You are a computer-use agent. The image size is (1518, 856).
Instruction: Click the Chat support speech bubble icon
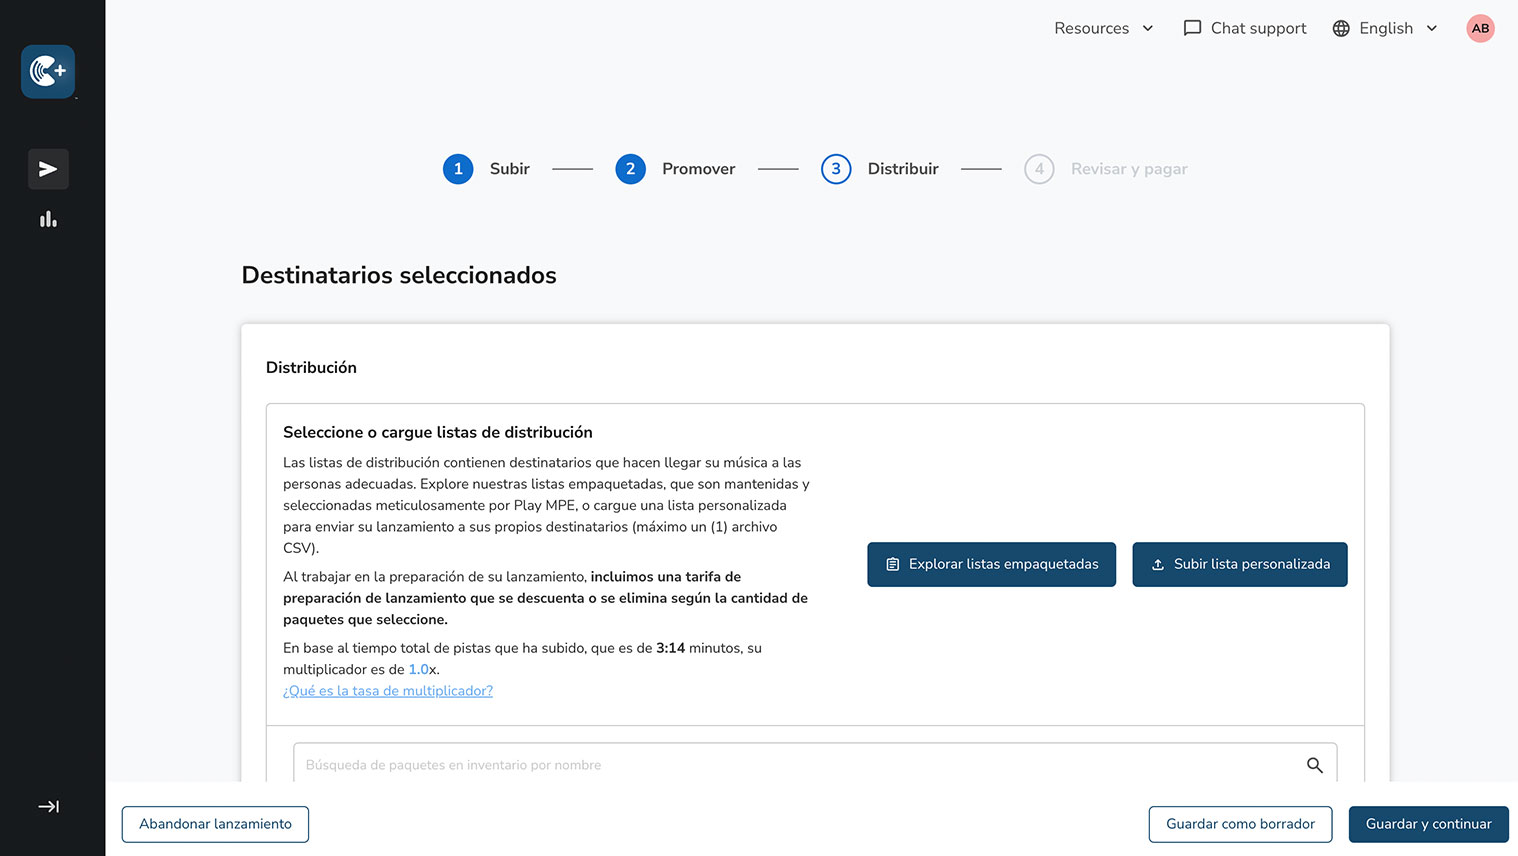[1192, 28]
